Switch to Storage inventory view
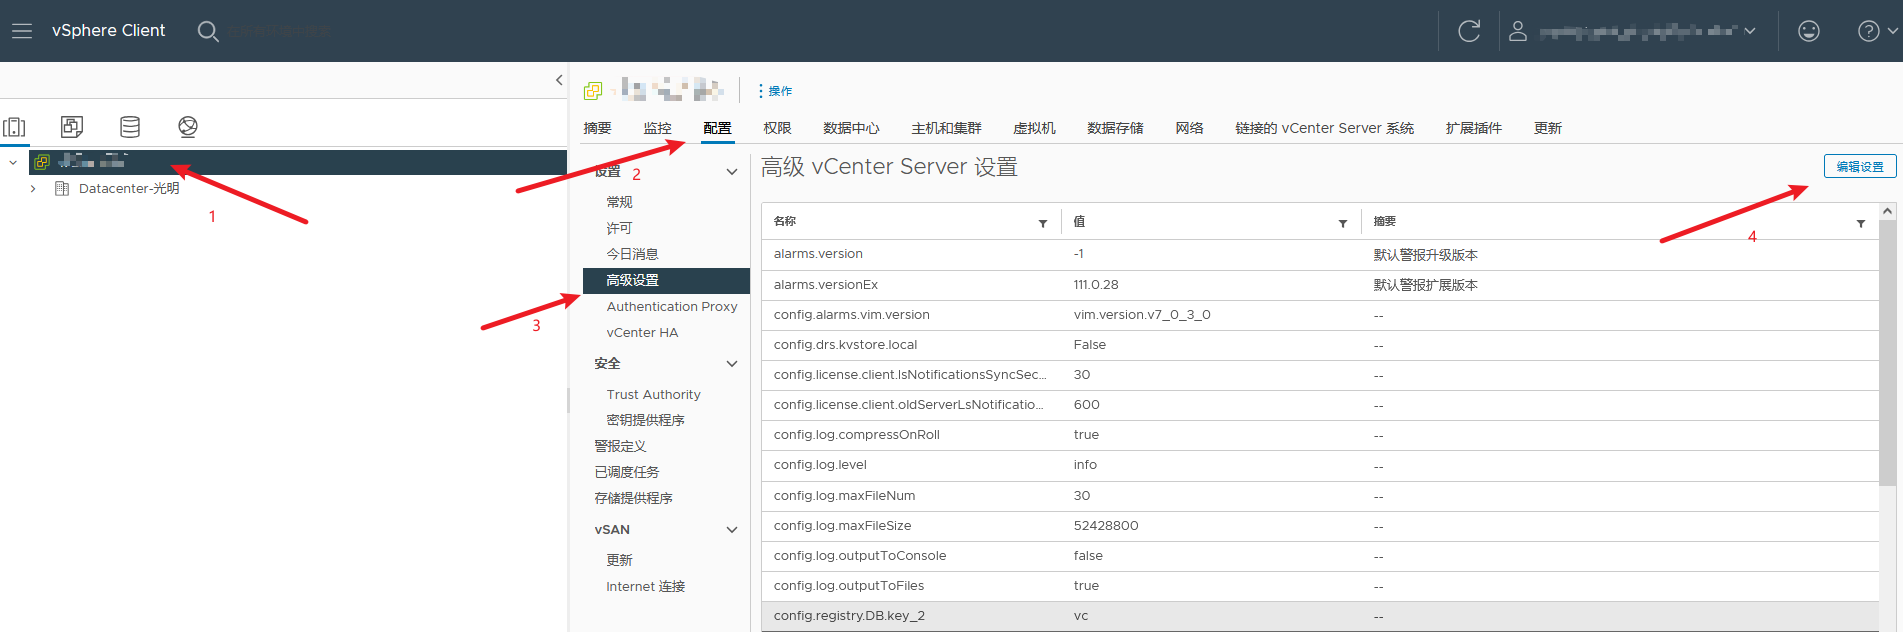The width and height of the screenshot is (1903, 632). (x=130, y=127)
